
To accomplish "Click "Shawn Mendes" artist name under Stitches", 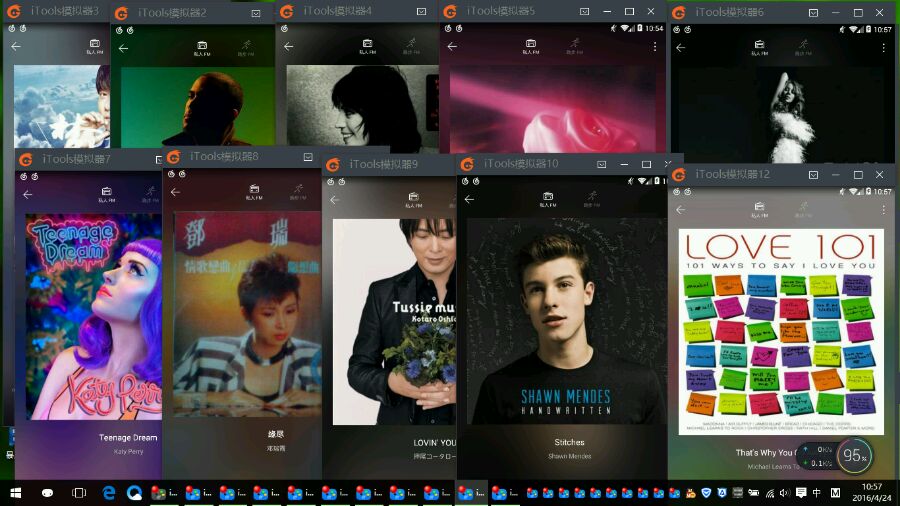I will point(569,456).
